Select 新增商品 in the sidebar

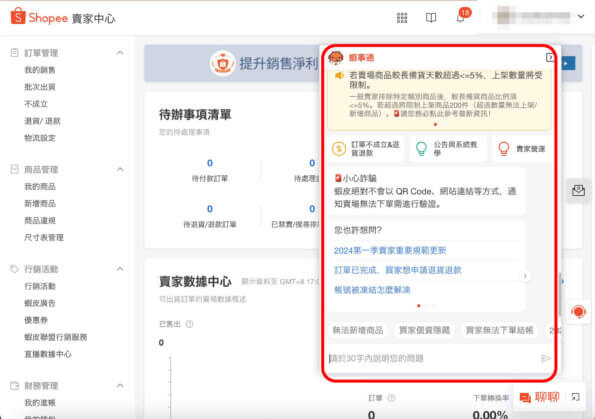(x=40, y=203)
